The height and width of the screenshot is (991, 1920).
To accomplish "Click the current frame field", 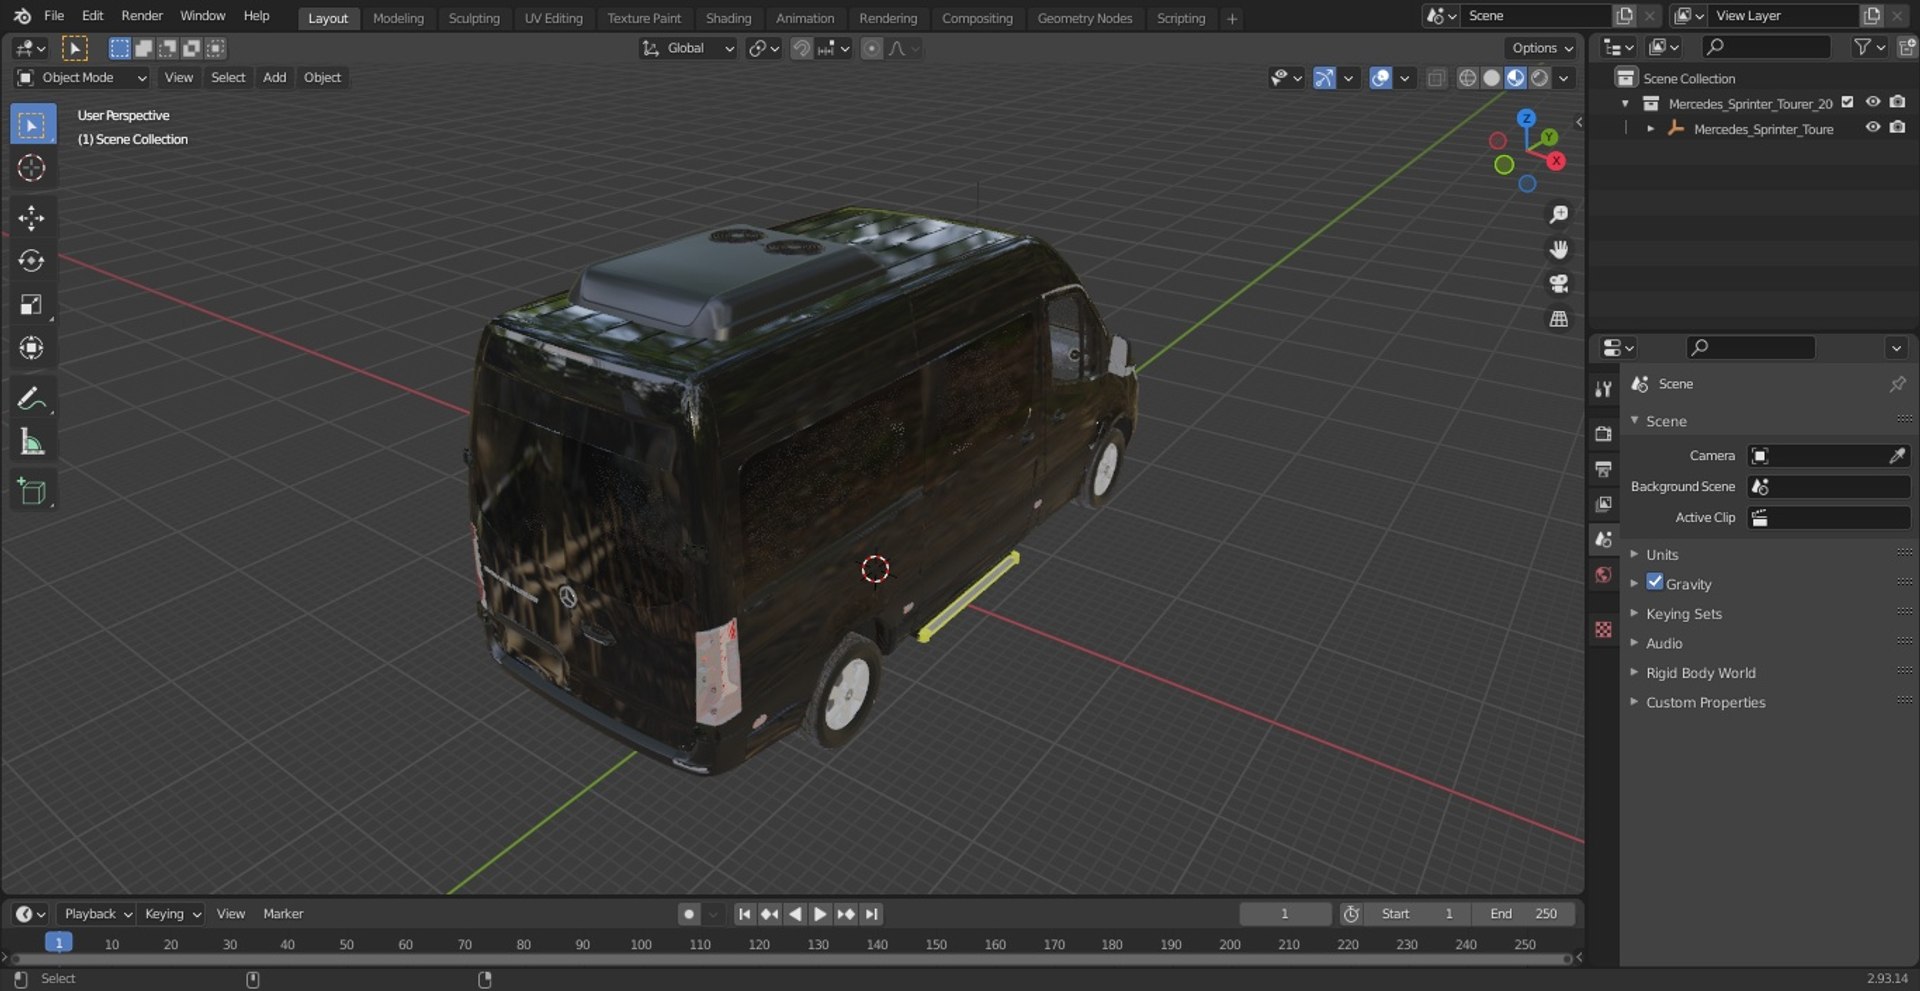I will click(1285, 914).
